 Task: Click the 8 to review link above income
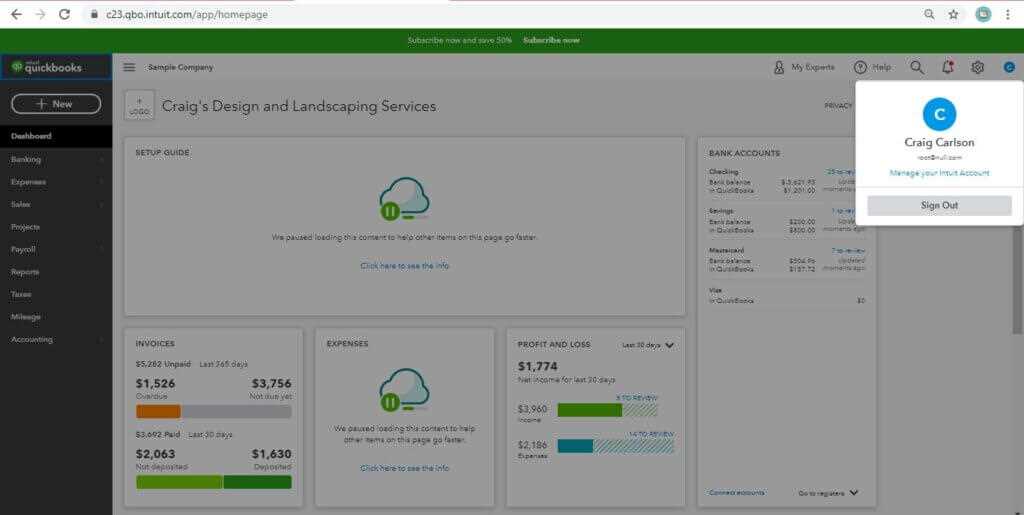[x=636, y=398]
